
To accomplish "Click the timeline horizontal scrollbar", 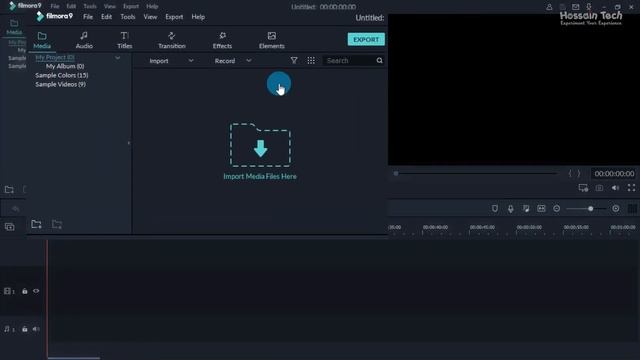I will click(73, 358).
